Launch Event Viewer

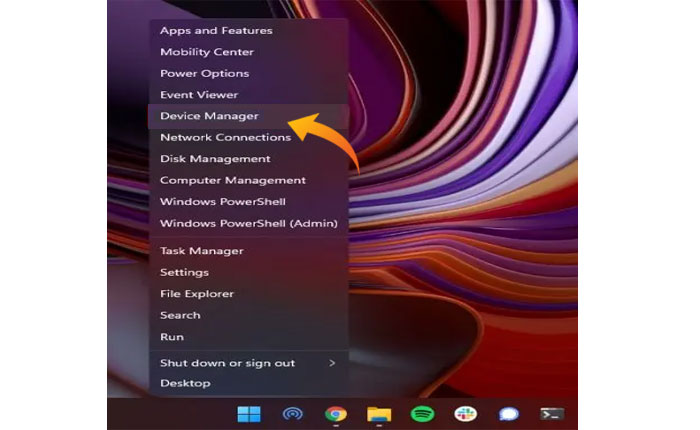click(199, 95)
